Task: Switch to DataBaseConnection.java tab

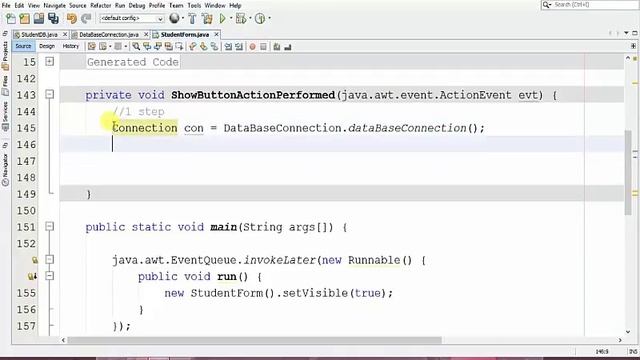Action: [109, 35]
